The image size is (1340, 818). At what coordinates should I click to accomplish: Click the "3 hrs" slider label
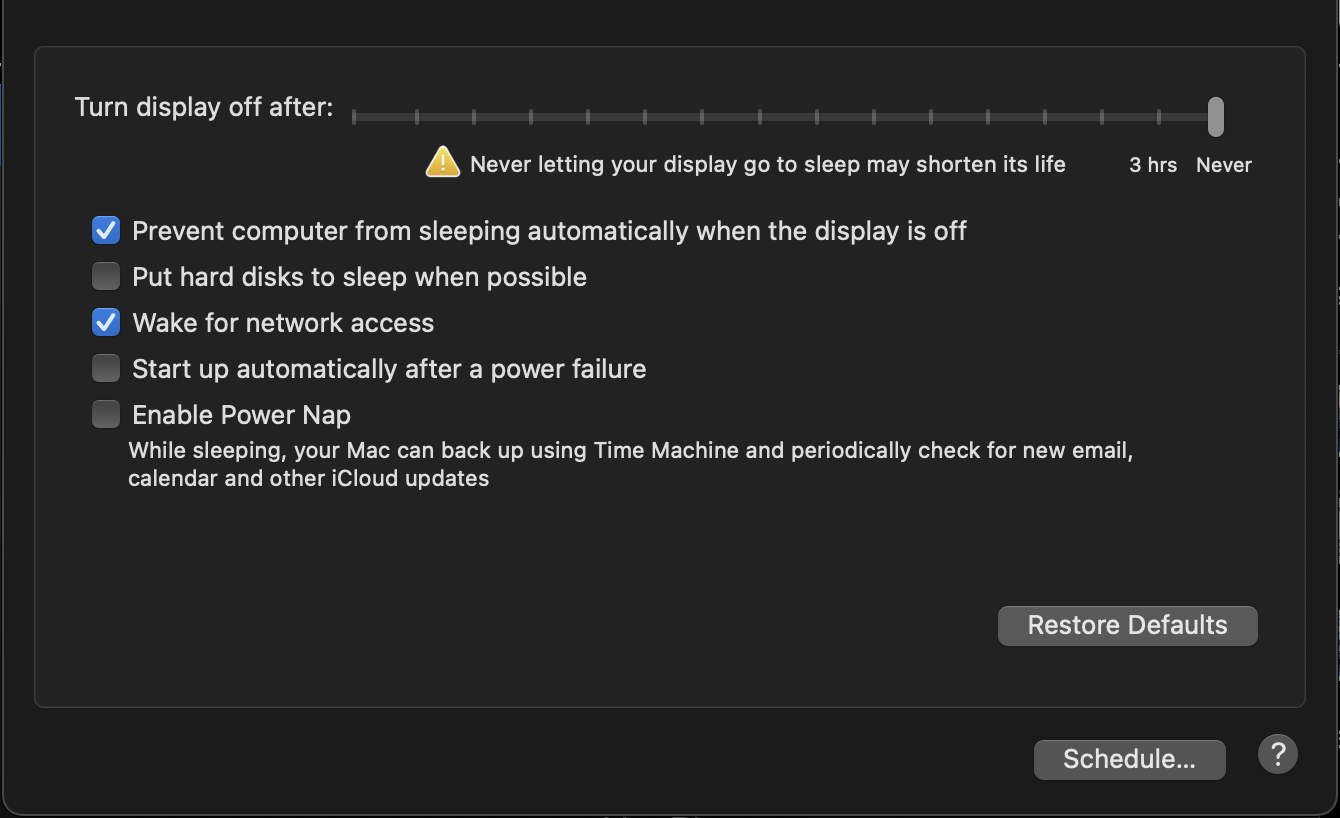coord(1153,165)
